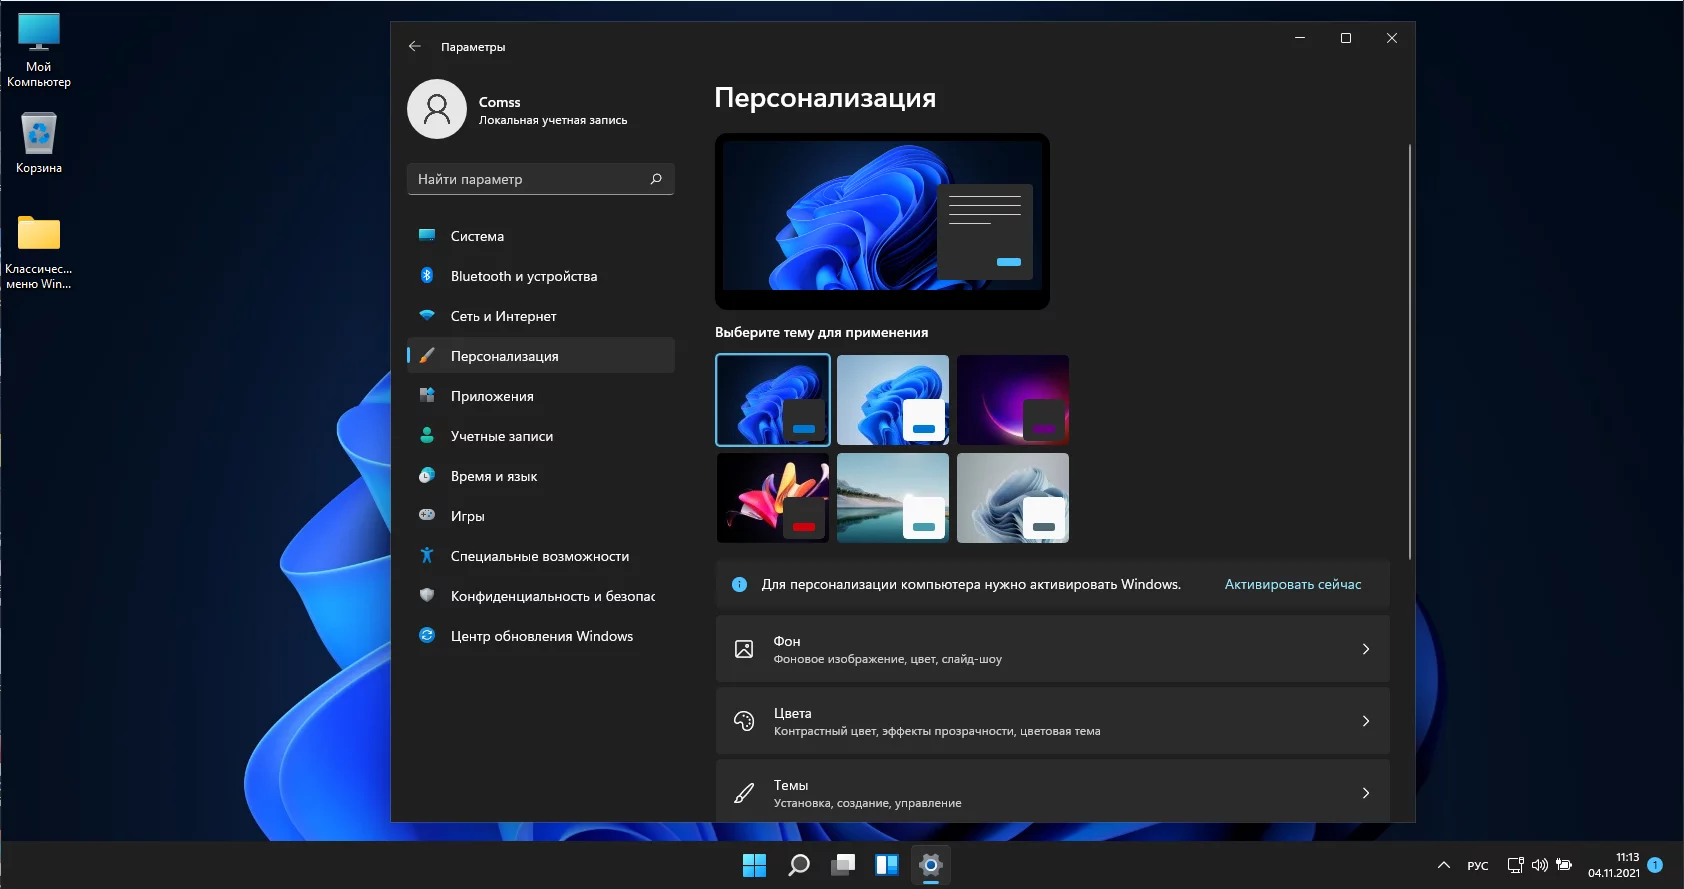Select Центр обновления Windows in sidebar
This screenshot has width=1684, height=889.
(x=541, y=636)
